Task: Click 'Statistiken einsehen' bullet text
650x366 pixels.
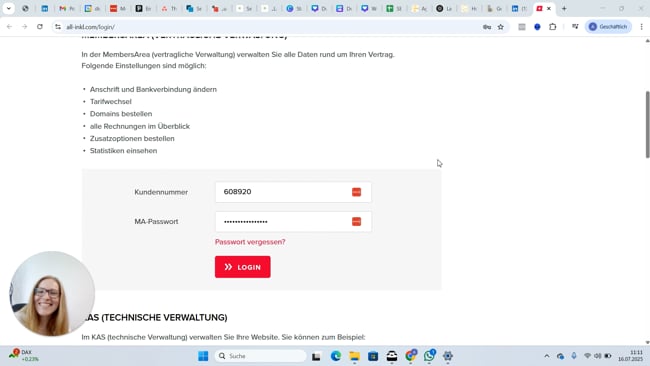Action: coord(124,151)
